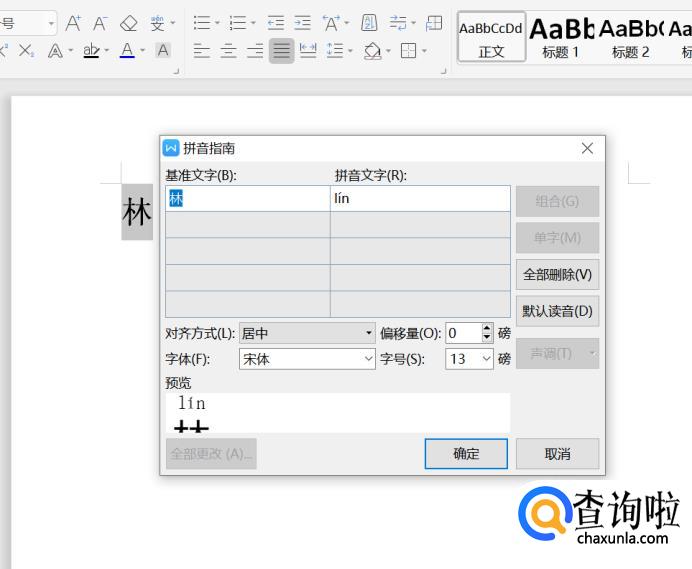Cancel the pinyin guide dialog
692x569 pixels.
tap(557, 453)
